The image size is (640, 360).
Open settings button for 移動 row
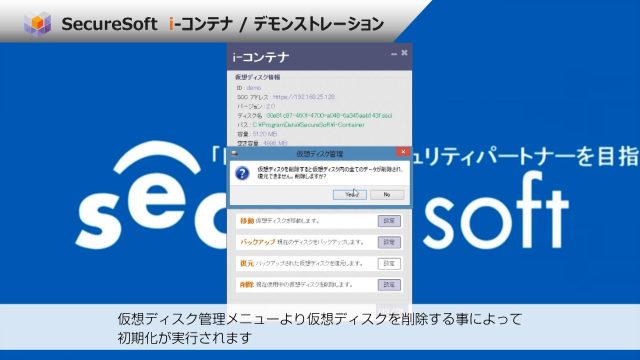(x=389, y=221)
